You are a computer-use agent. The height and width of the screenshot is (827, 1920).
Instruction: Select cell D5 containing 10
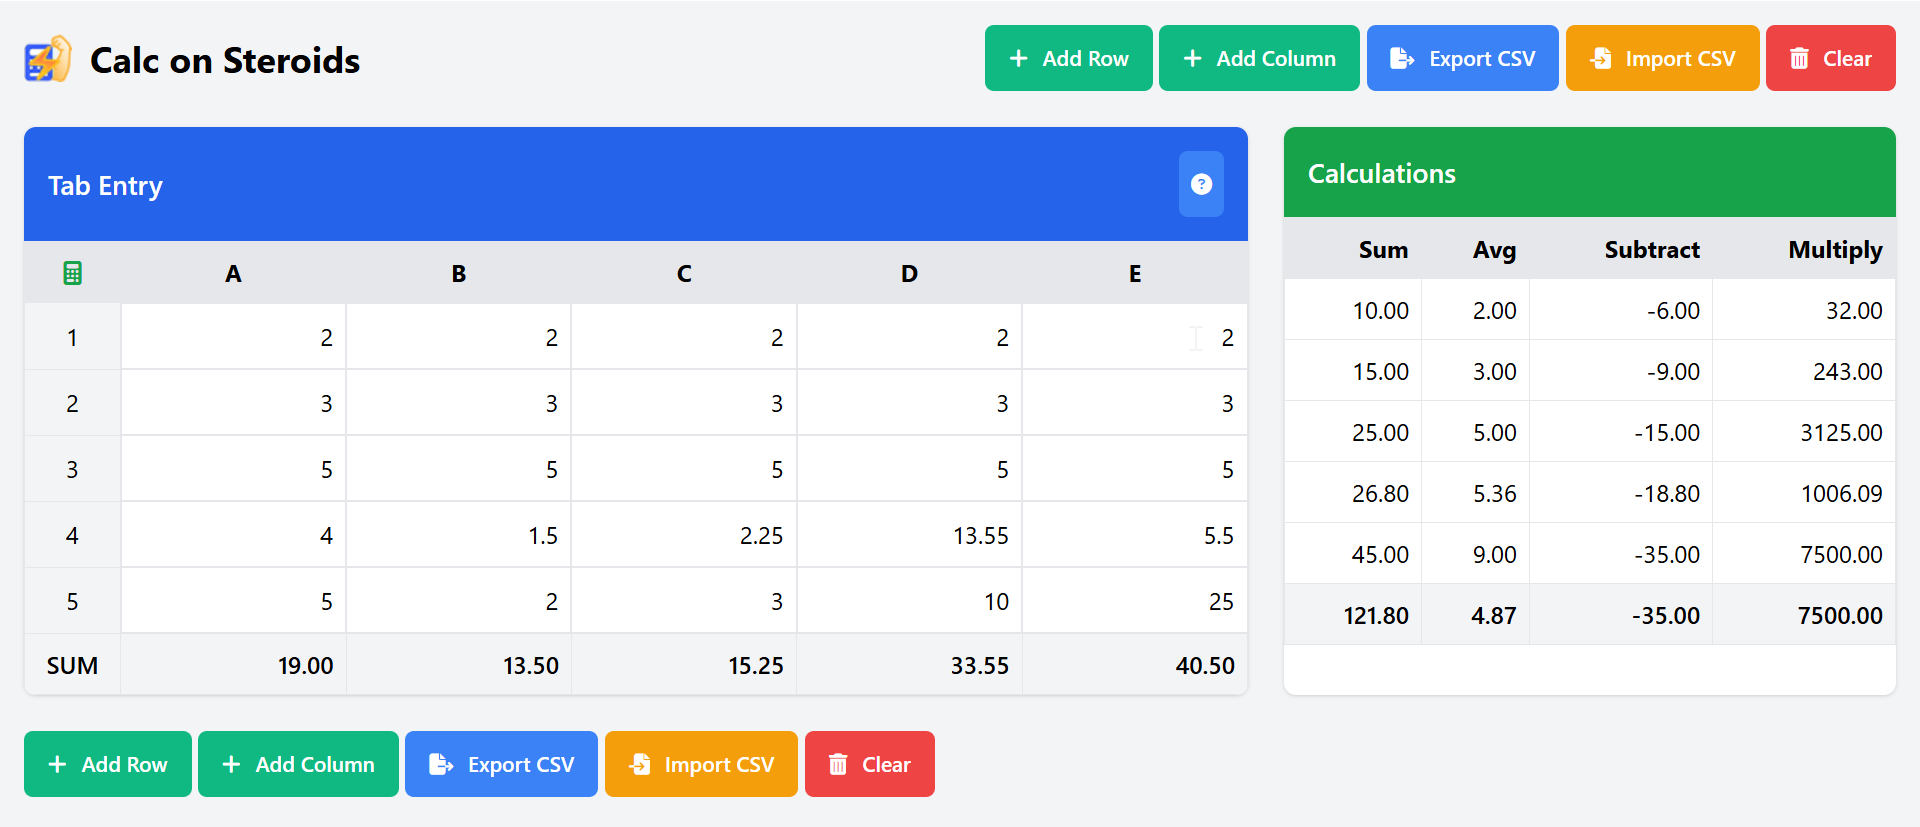click(x=909, y=601)
